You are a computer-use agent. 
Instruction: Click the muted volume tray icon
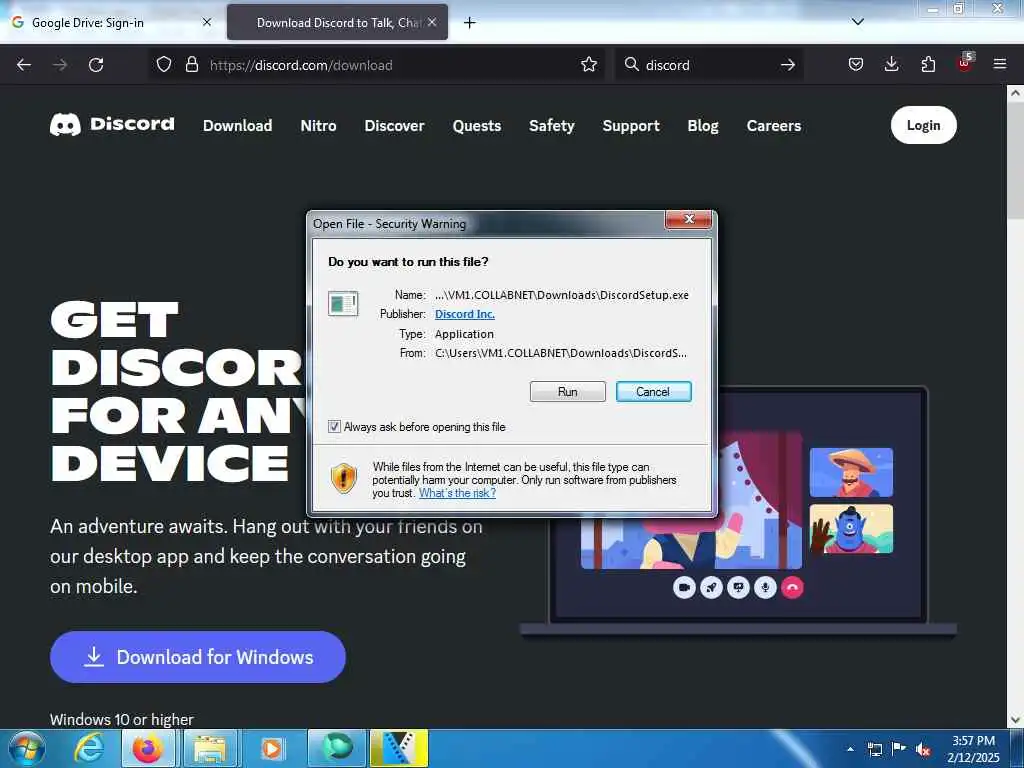pos(923,749)
